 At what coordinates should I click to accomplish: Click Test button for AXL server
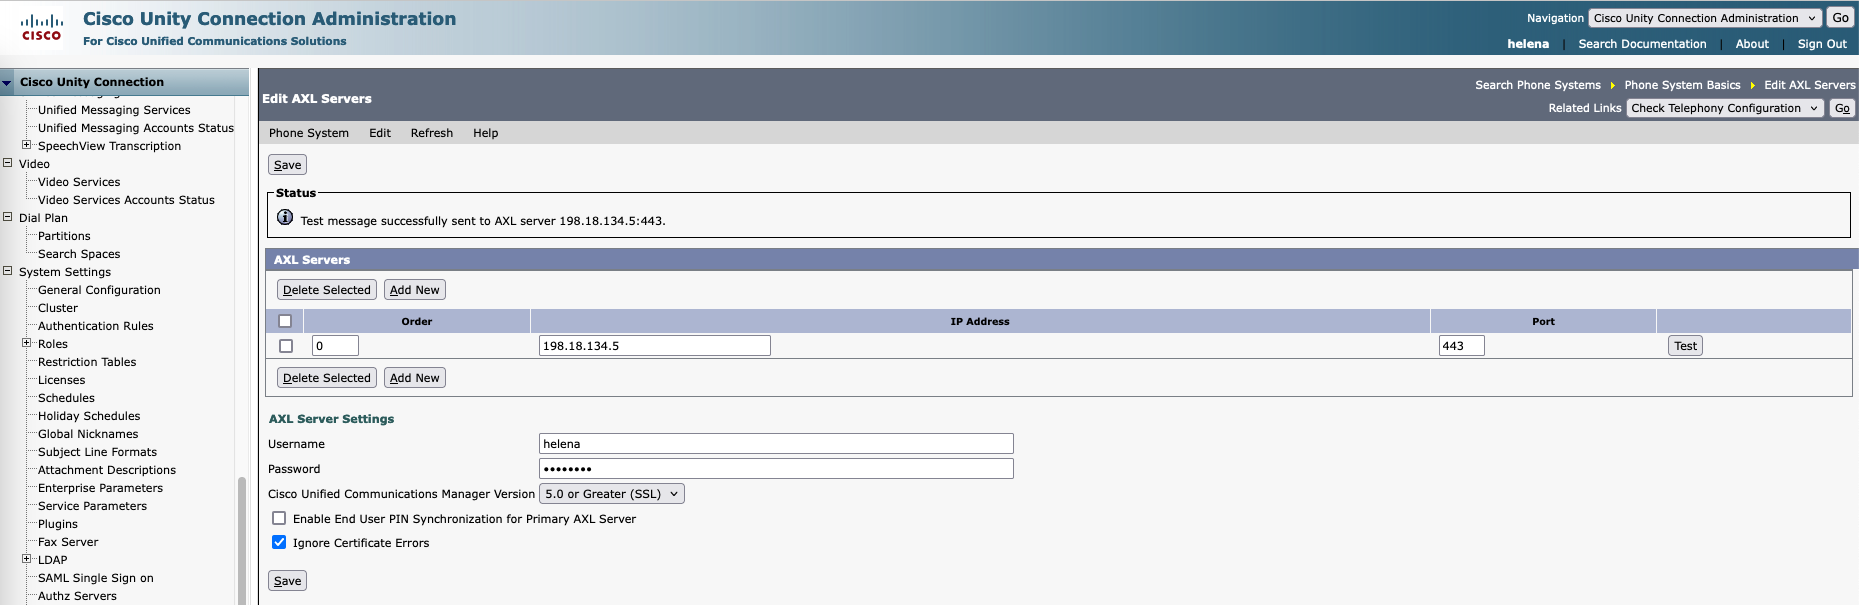click(x=1685, y=346)
